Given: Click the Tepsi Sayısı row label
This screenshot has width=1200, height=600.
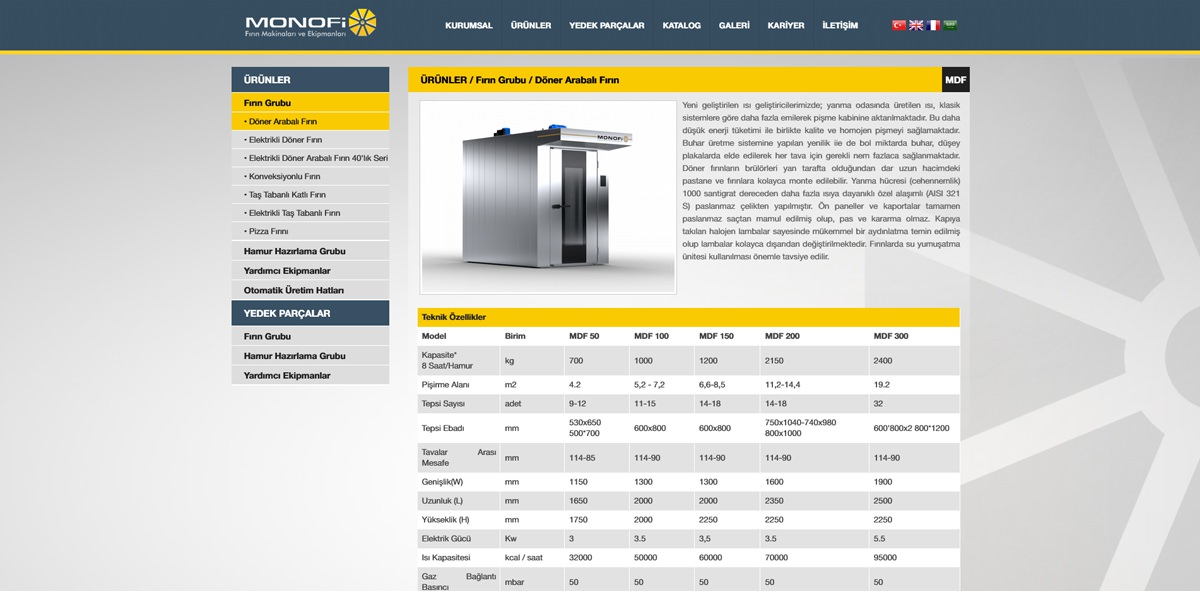Looking at the screenshot, I should click(x=444, y=404).
